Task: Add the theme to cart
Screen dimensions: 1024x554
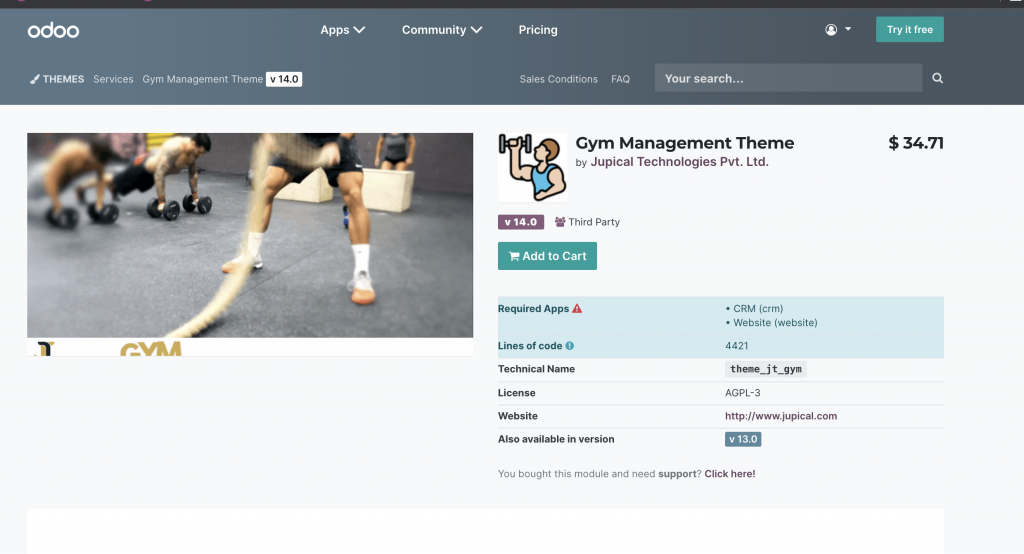Action: pyautogui.click(x=547, y=256)
